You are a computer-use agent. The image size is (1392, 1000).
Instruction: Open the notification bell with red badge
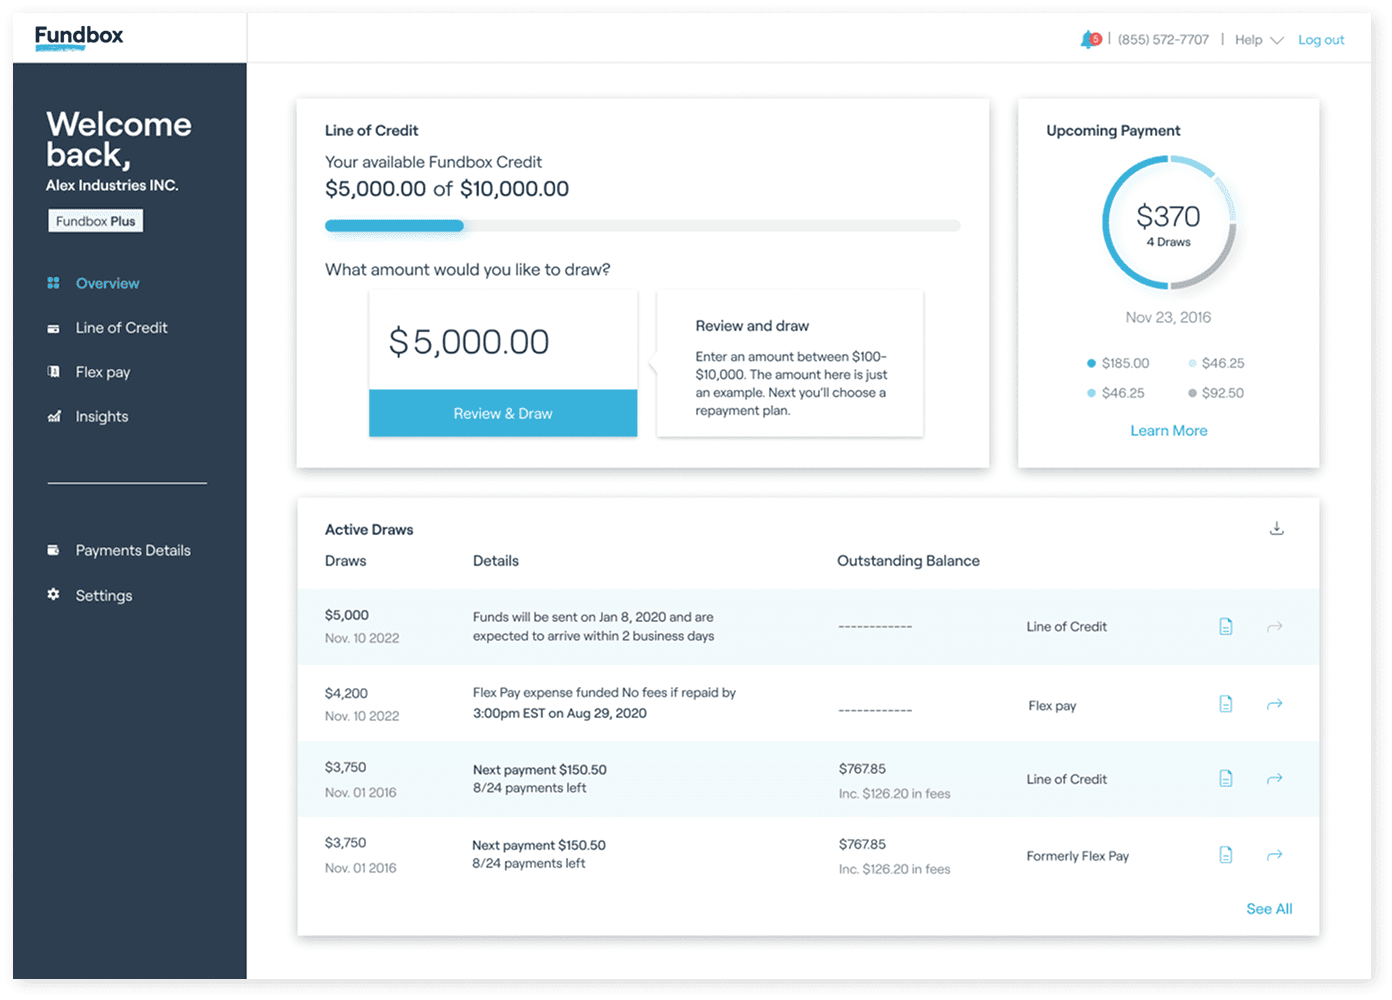pyautogui.click(x=1090, y=40)
